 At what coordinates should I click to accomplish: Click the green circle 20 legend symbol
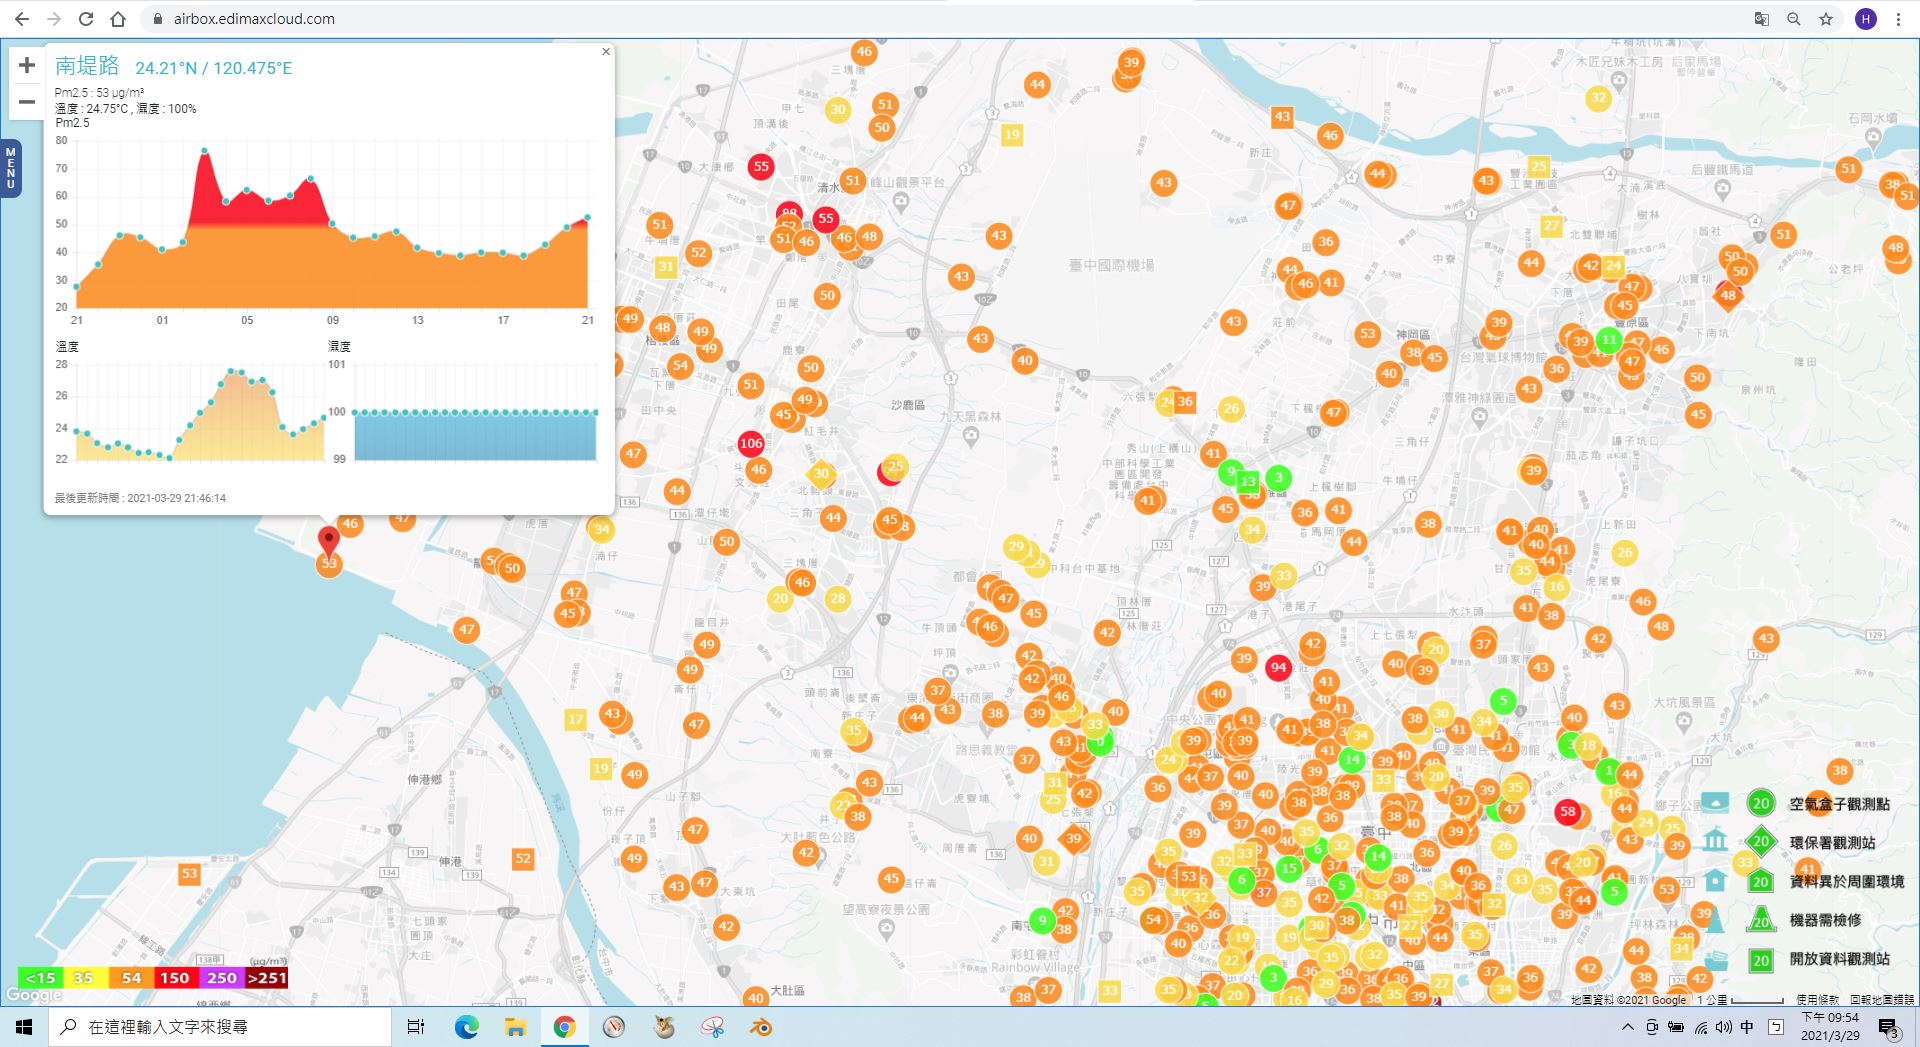point(1761,803)
